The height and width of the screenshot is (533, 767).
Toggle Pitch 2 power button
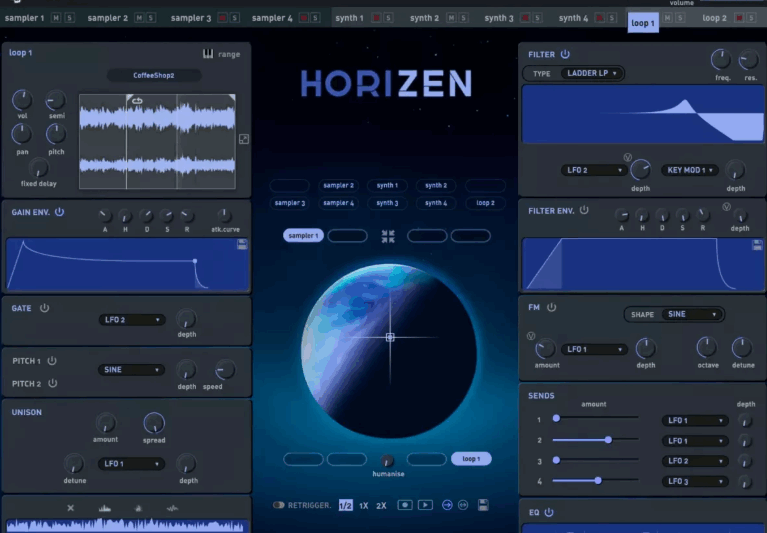click(52, 383)
